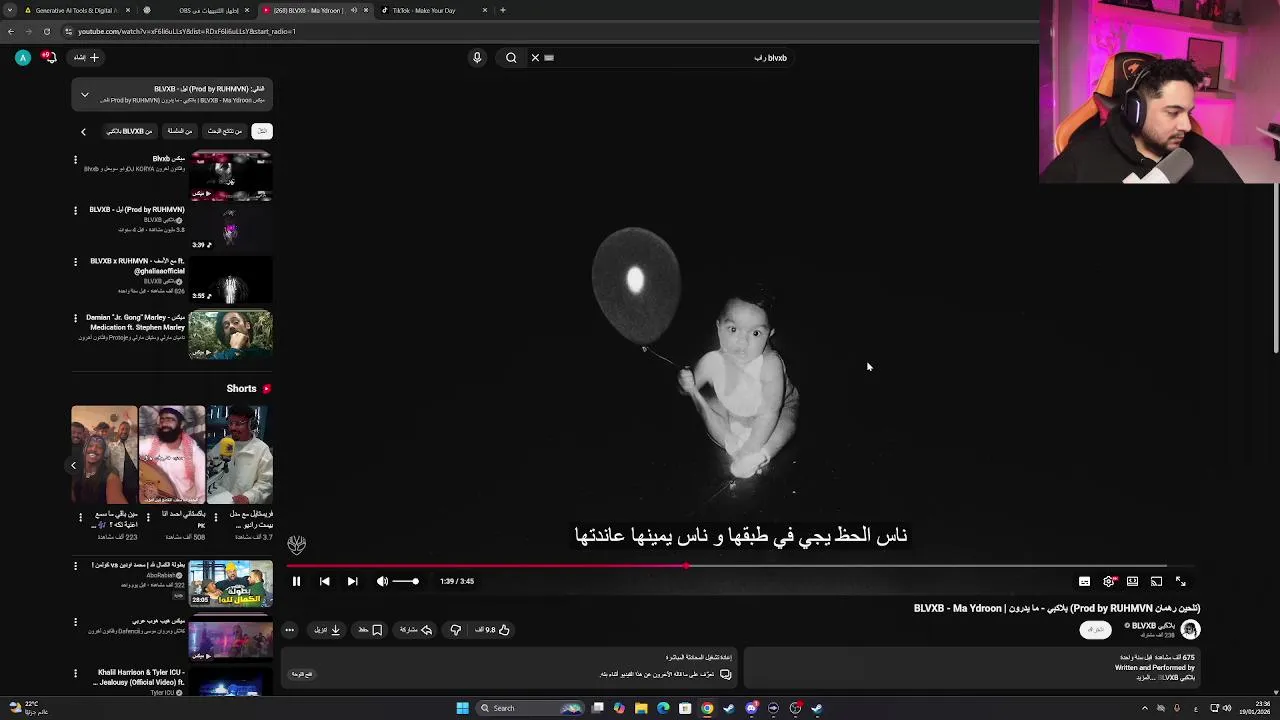Viewport: 1280px width, 720px height.
Task: Open Khalil Harrison & Tyler ICU Jealousy
Action: [x=140, y=677]
